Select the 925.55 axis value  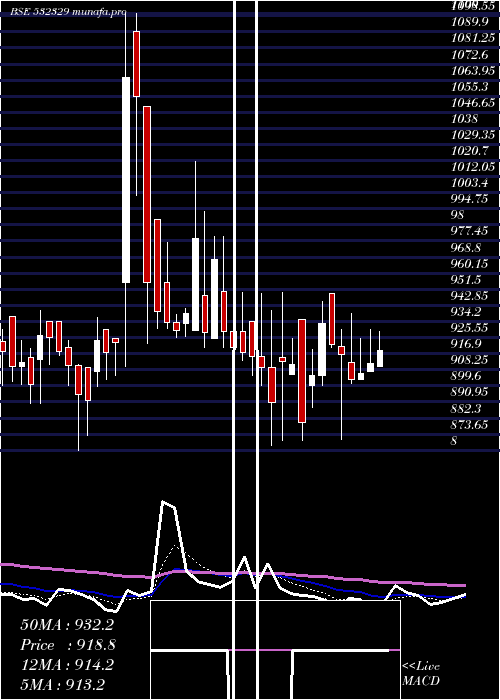pyautogui.click(x=471, y=327)
